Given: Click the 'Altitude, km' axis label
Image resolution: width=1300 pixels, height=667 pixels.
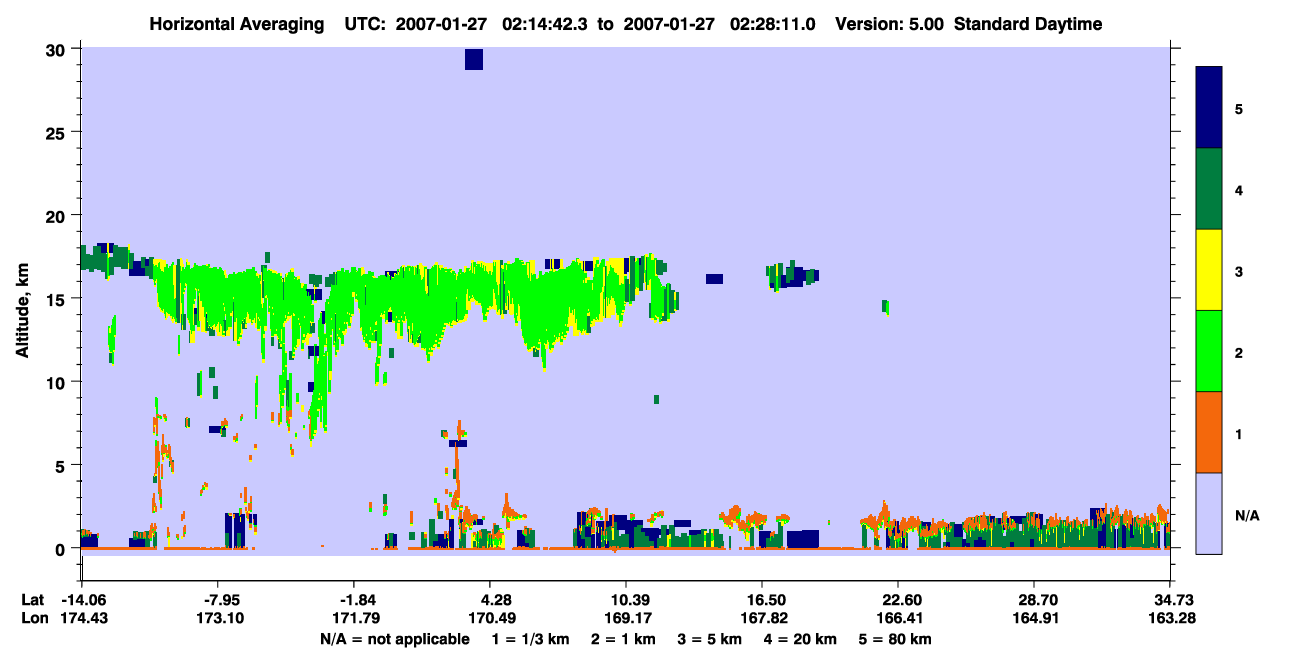Looking at the screenshot, I should (x=22, y=311).
